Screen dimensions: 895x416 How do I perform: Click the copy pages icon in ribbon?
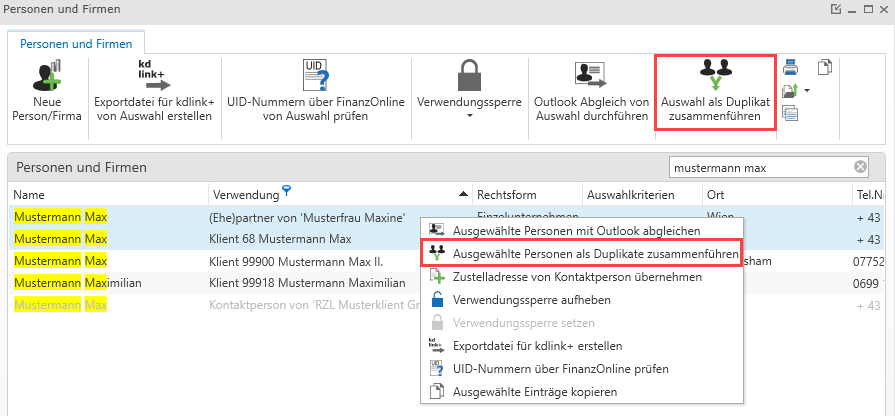point(825,68)
